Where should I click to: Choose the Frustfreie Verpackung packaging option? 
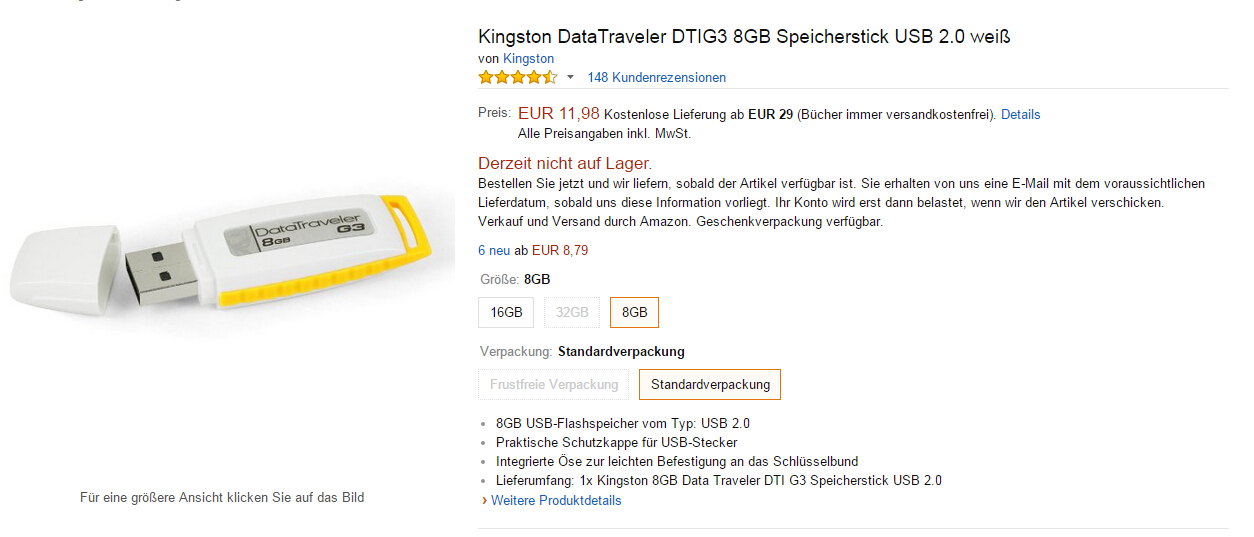(x=554, y=384)
